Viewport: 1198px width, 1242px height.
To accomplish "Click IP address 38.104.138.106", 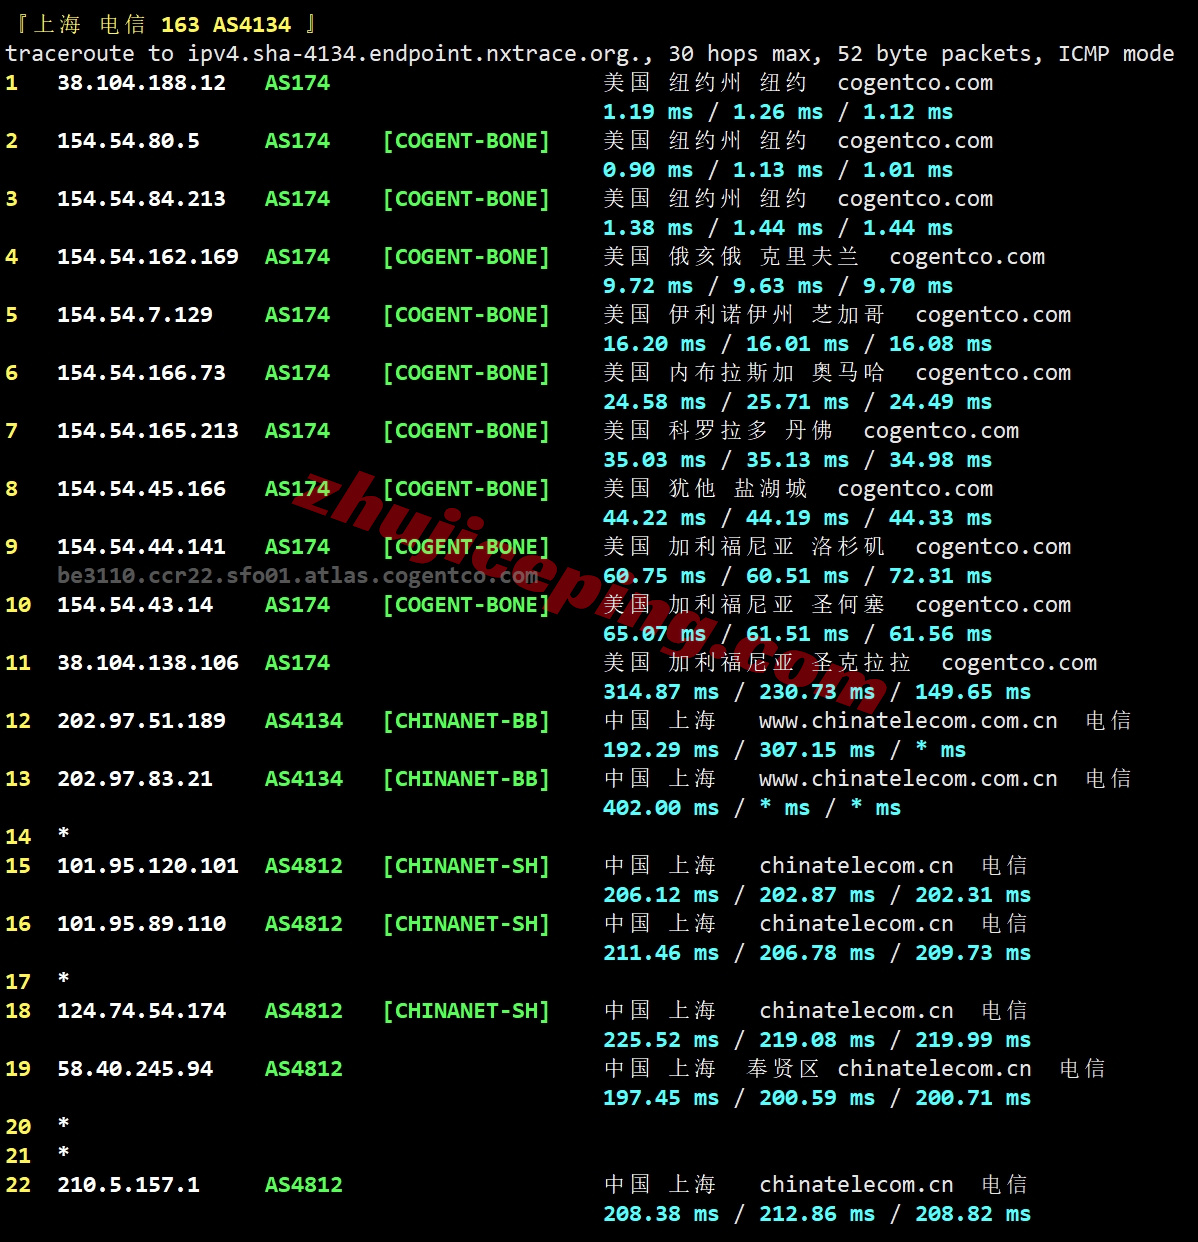I will [x=148, y=663].
